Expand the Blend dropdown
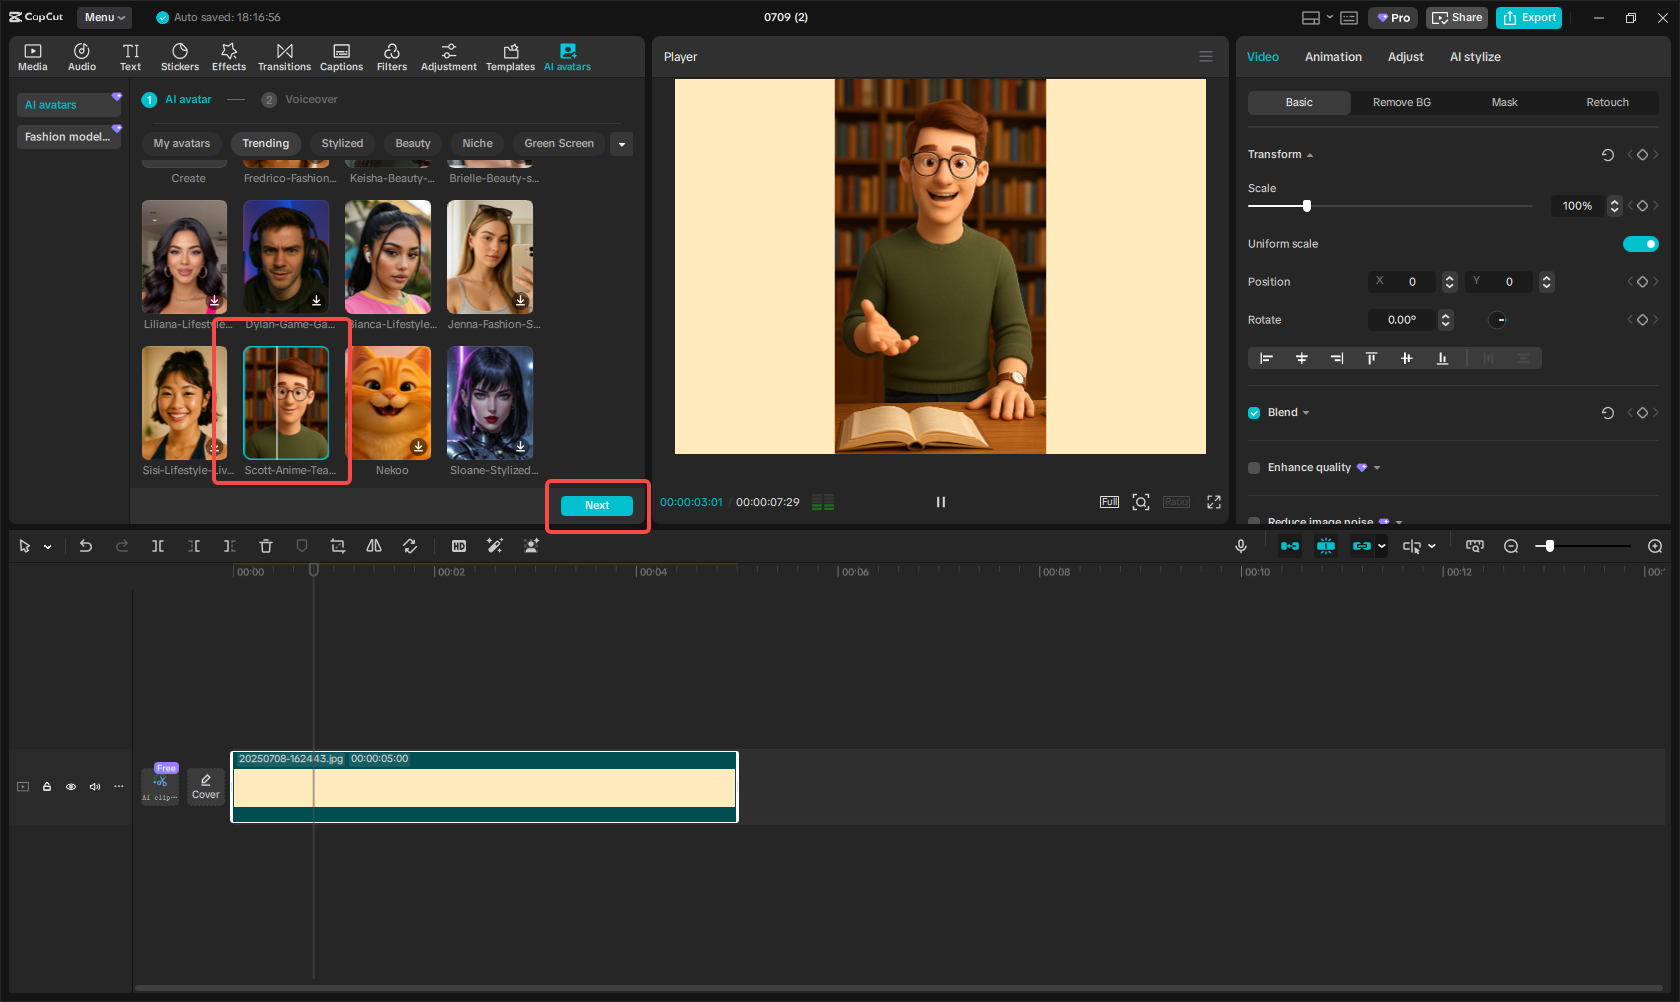 [x=1305, y=412]
